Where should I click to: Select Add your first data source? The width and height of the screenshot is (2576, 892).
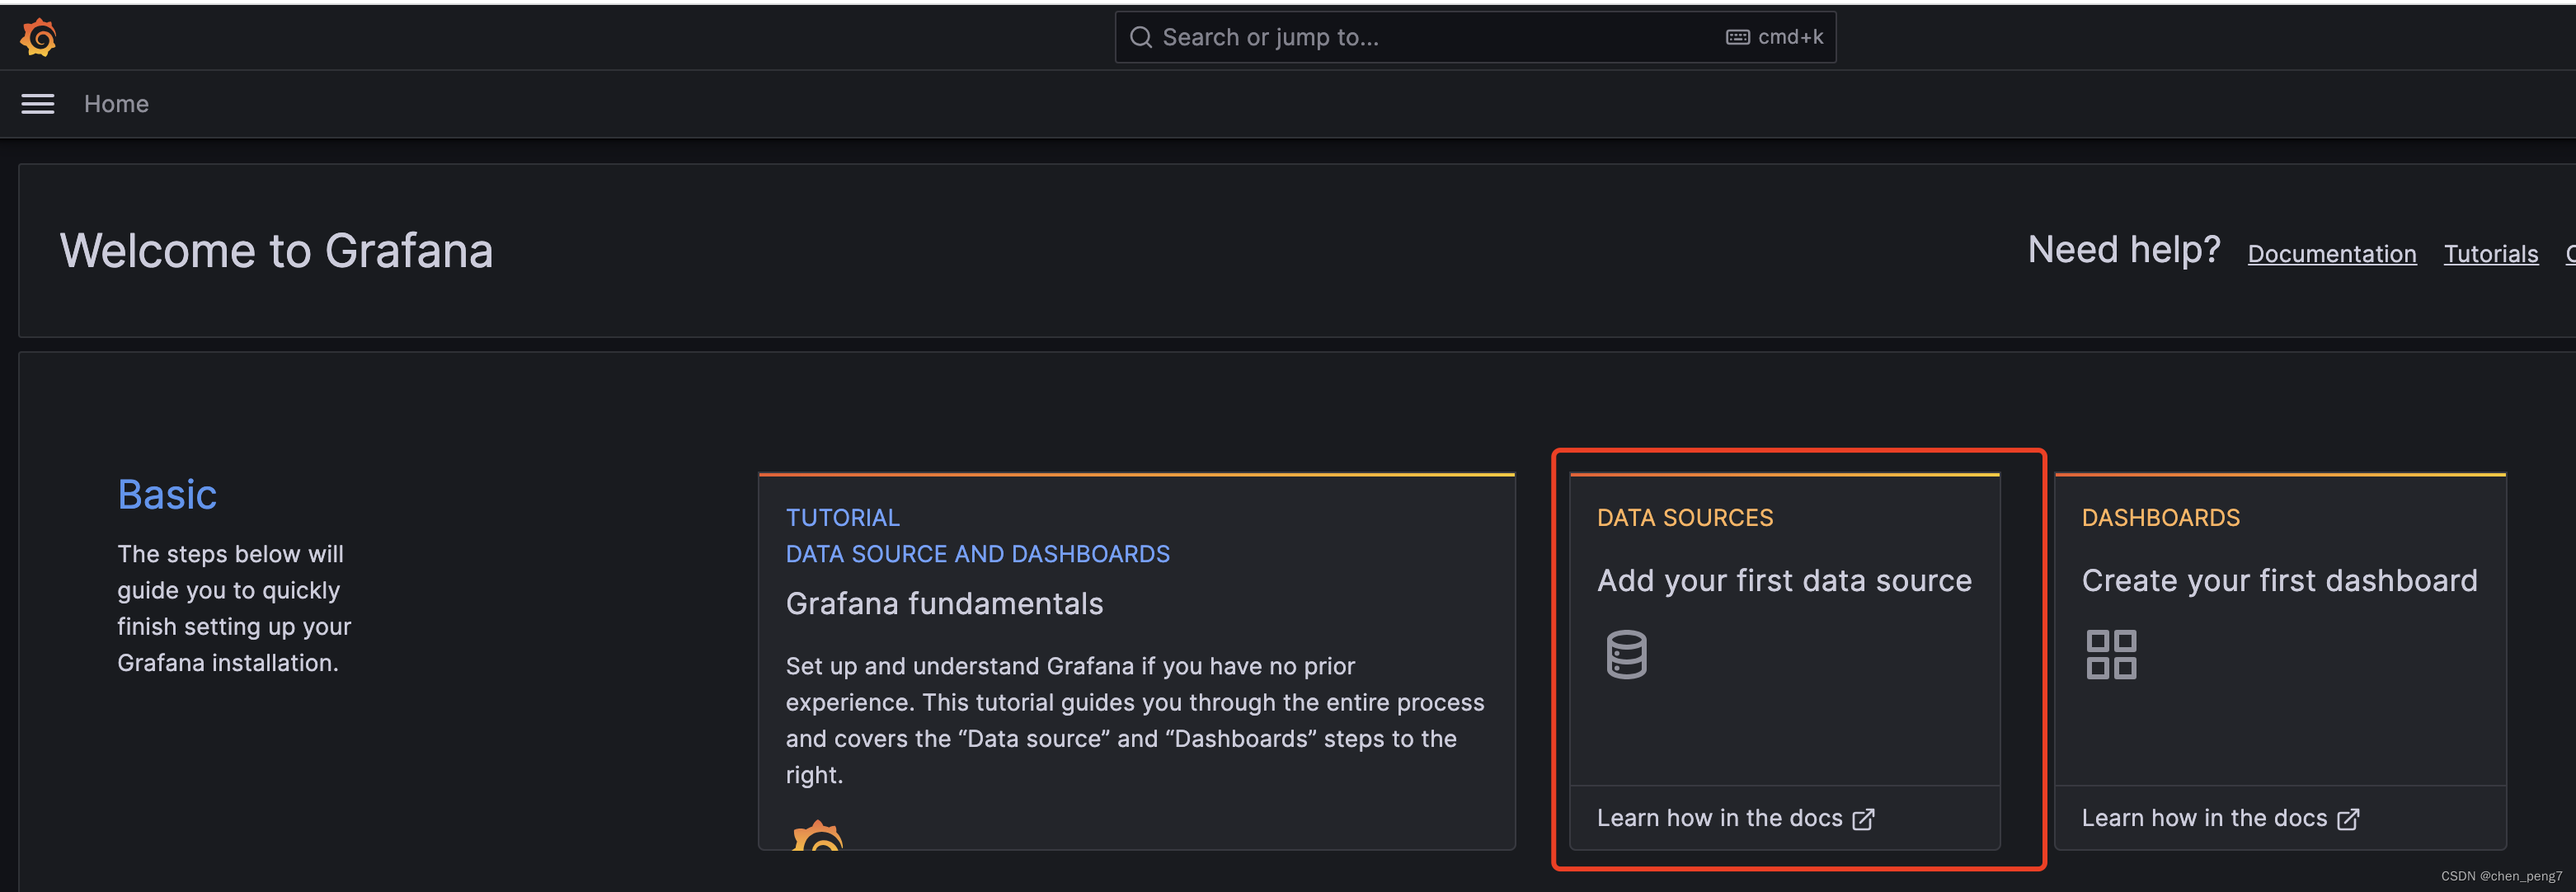click(1784, 581)
